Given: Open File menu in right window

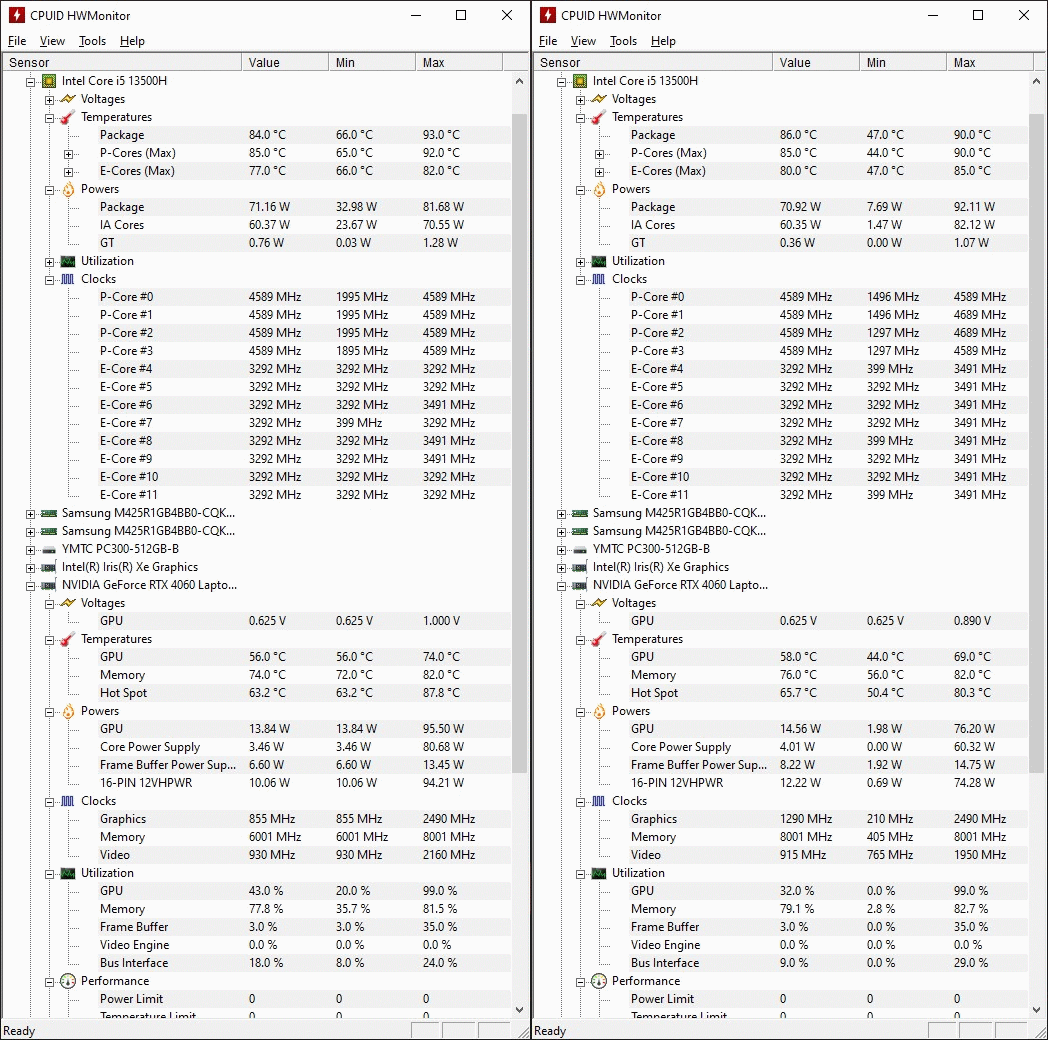Looking at the screenshot, I should click(x=548, y=41).
